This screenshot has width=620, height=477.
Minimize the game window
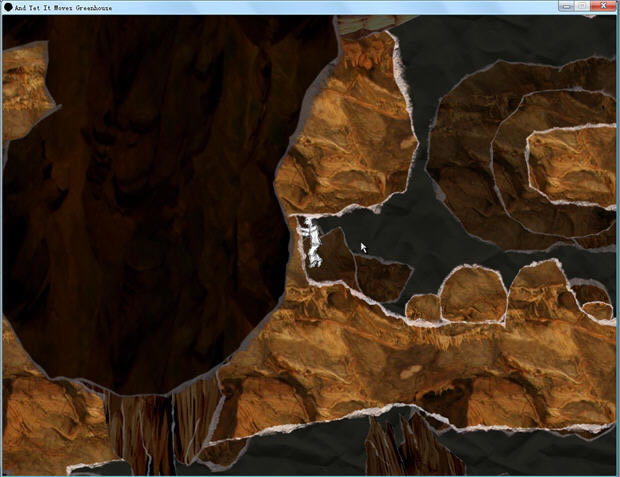coord(567,6)
